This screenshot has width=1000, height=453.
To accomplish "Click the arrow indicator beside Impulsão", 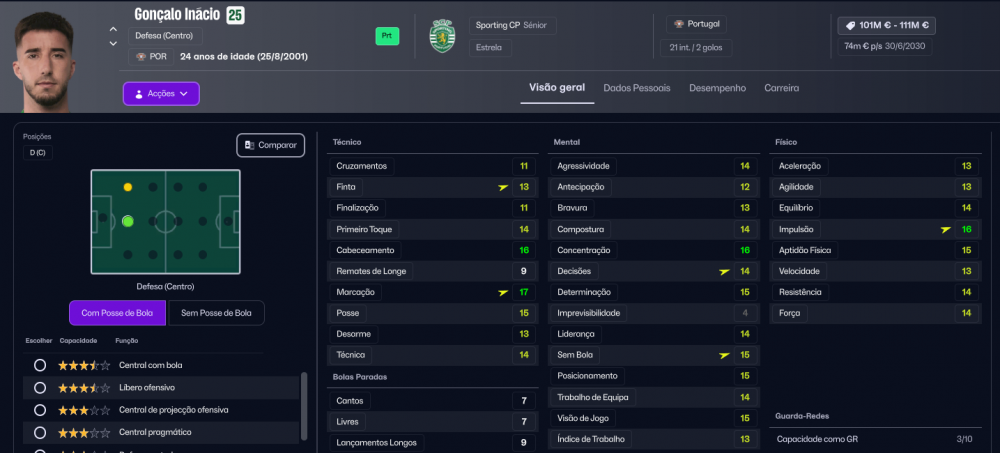I will point(946,230).
